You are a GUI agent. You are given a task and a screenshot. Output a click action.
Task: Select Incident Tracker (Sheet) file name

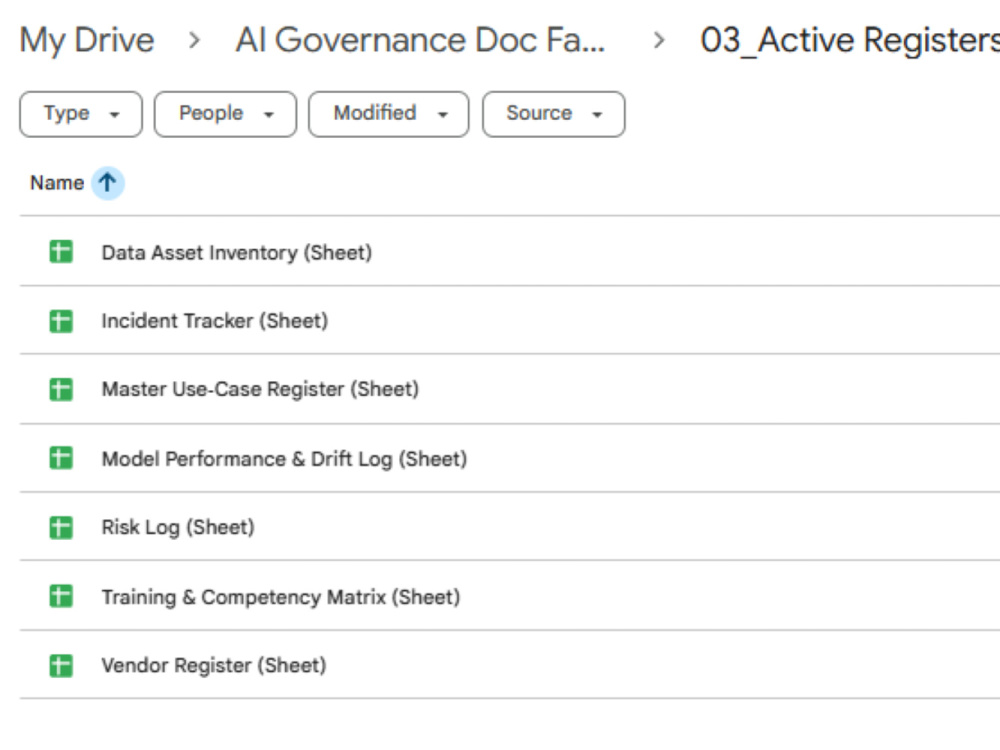click(215, 321)
